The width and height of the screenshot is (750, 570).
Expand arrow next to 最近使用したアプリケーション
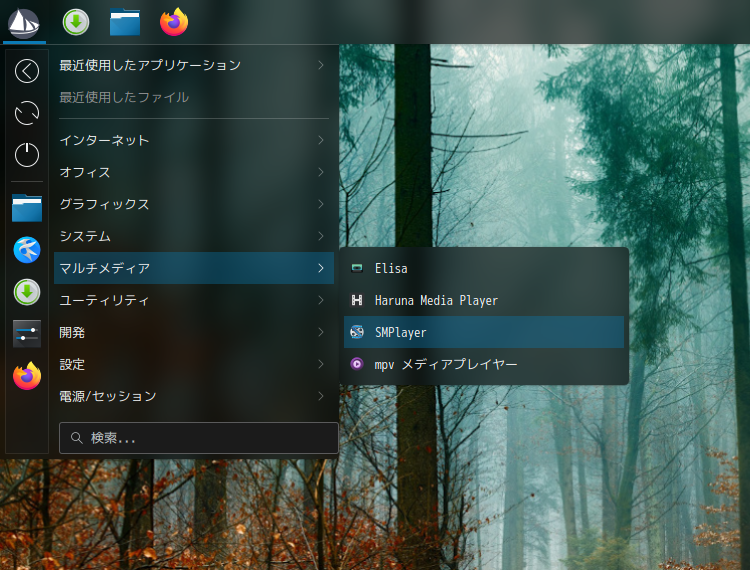tap(321, 65)
